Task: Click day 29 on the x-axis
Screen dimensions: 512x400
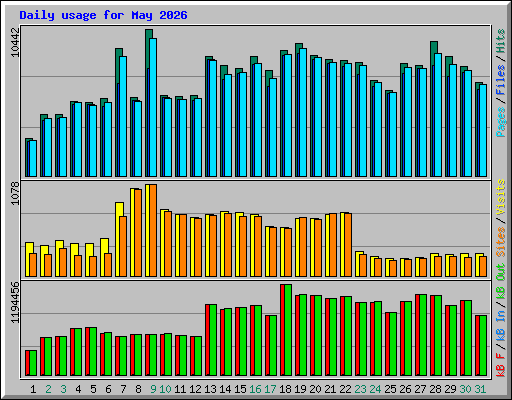Action: click(x=450, y=389)
